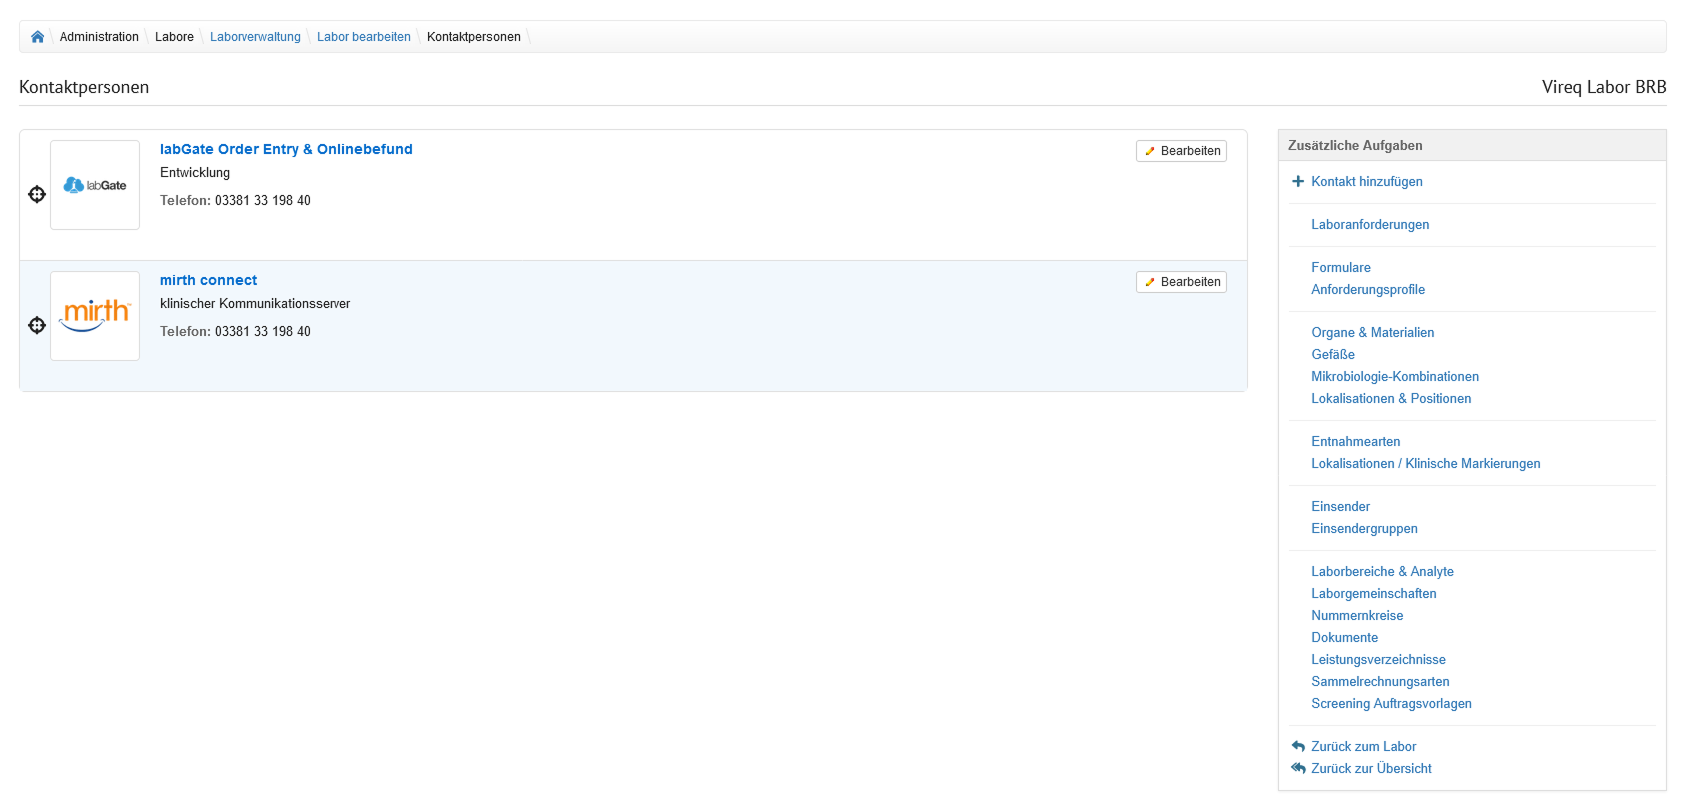
Task: Open the labGate Order Entry & Onlinebefund title
Action: coord(286,149)
